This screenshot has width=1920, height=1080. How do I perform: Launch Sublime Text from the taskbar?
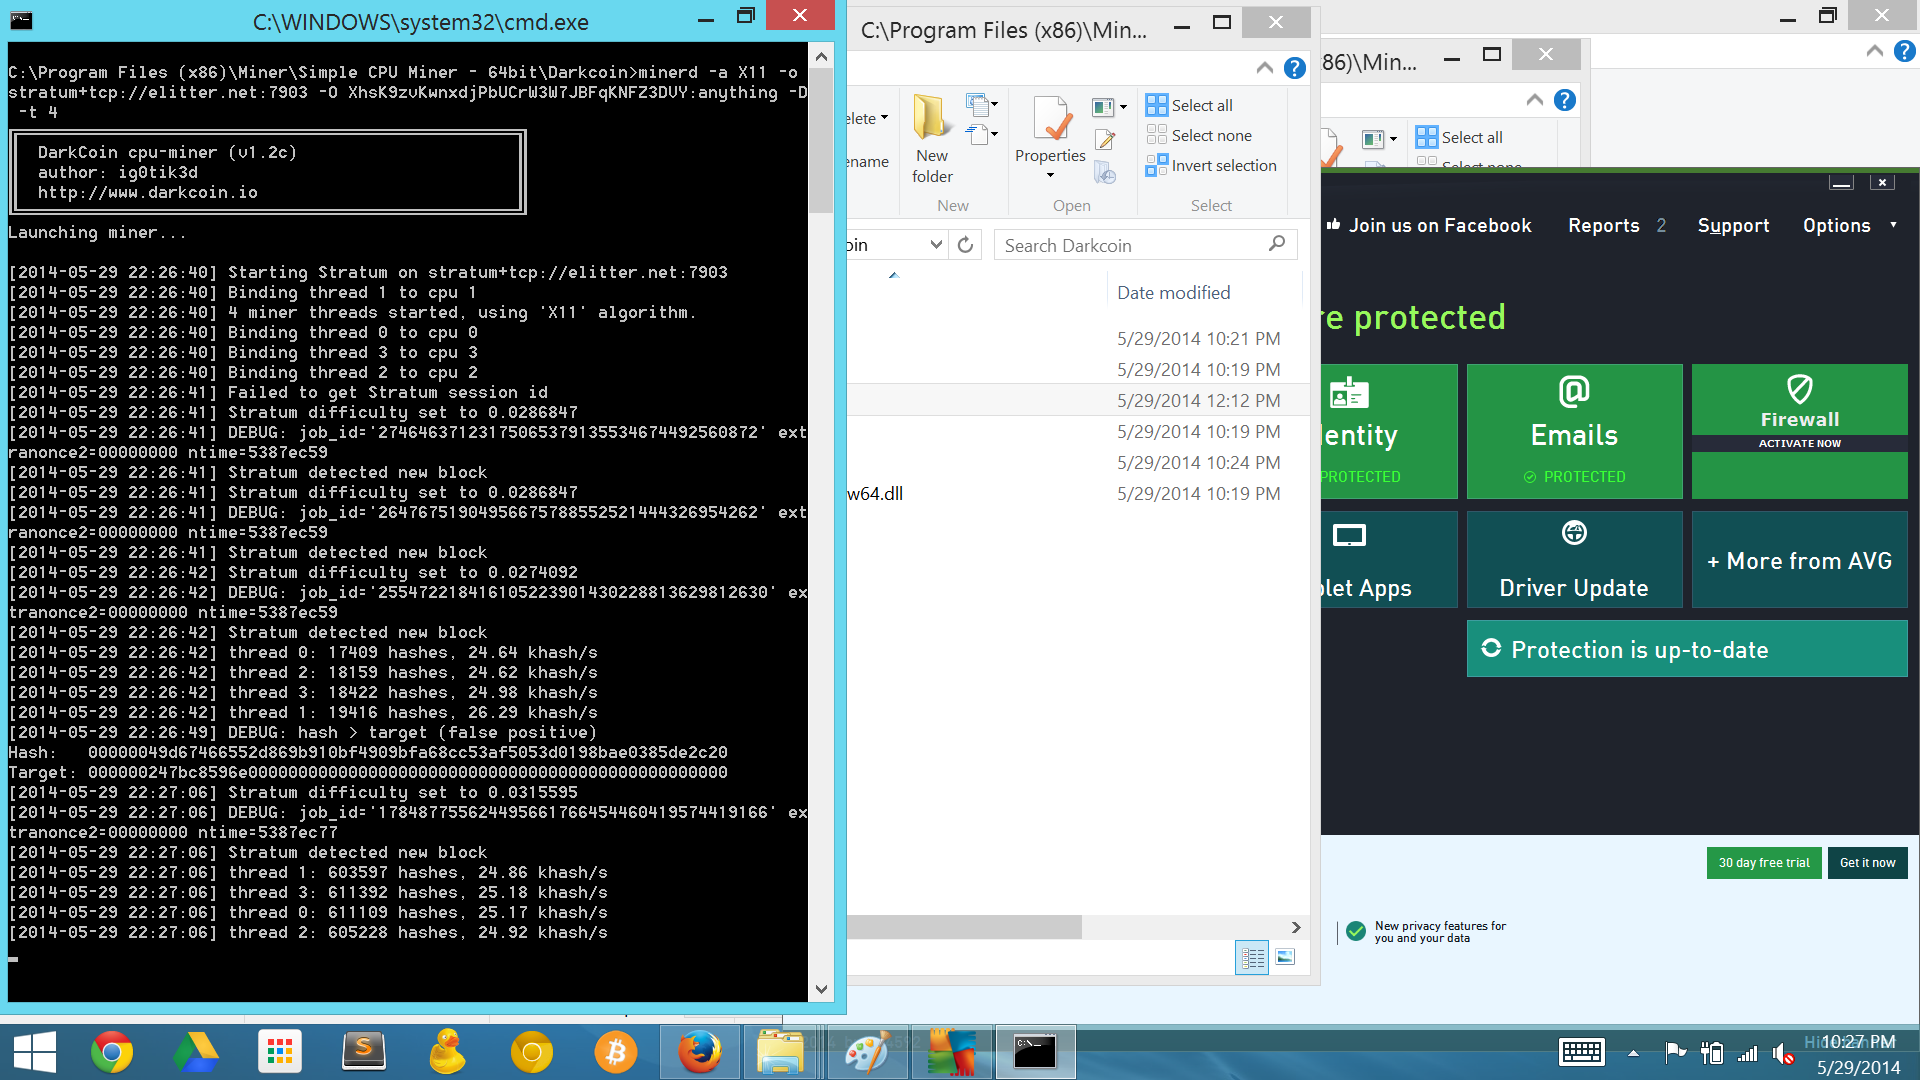(x=364, y=1052)
